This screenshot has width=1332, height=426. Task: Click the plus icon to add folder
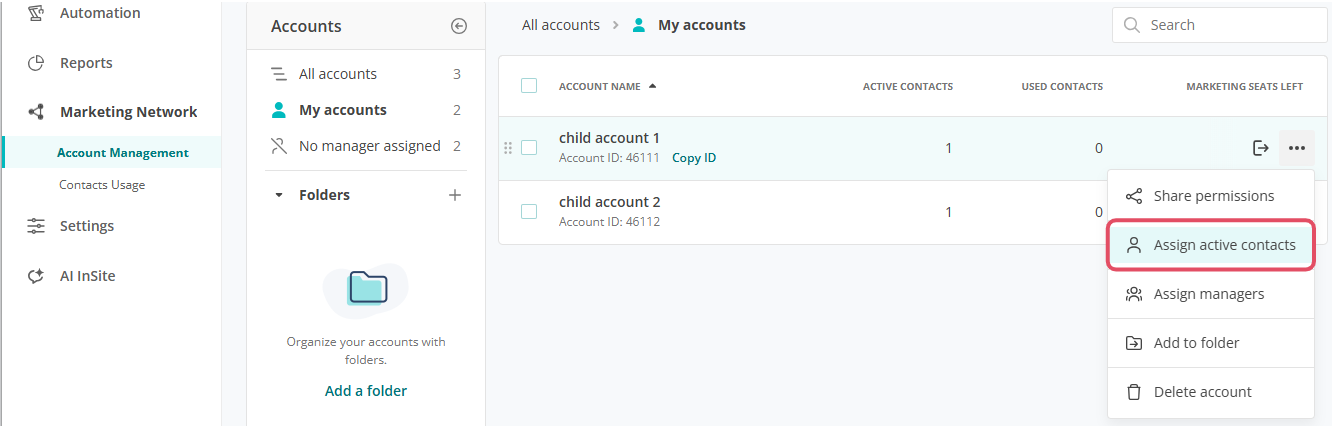click(455, 195)
